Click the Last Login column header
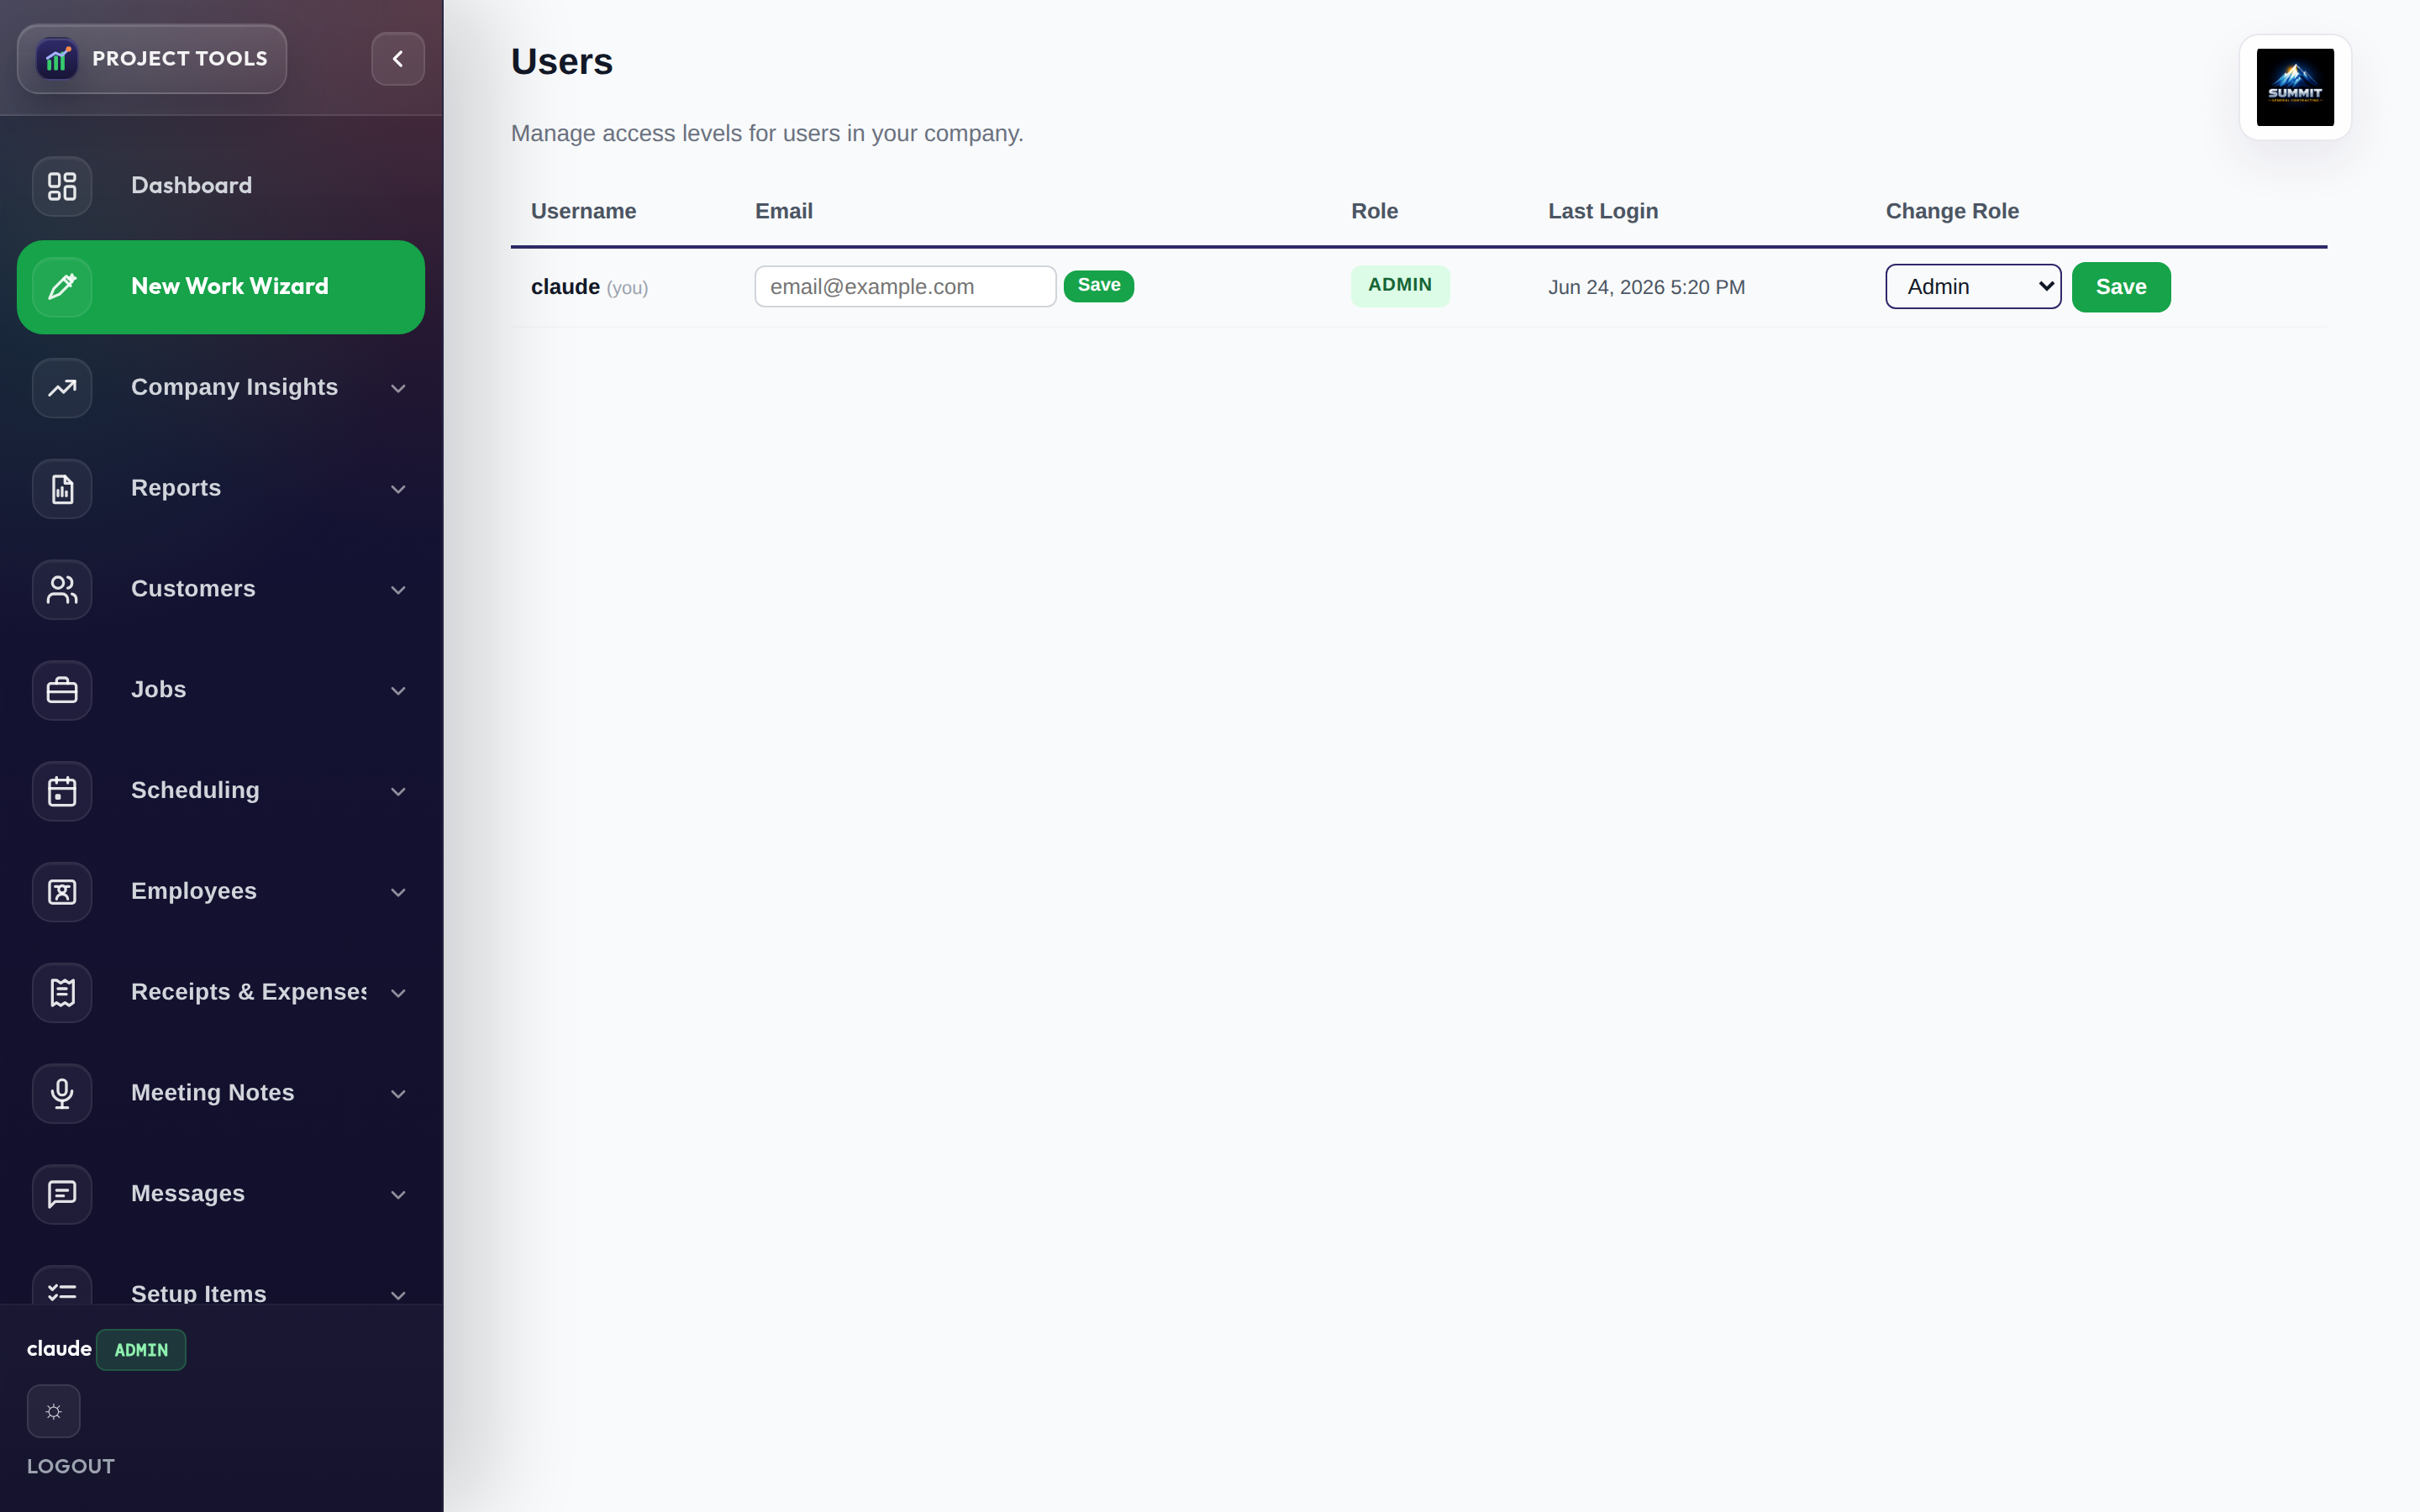Viewport: 2420px width, 1512px height. click(1603, 211)
